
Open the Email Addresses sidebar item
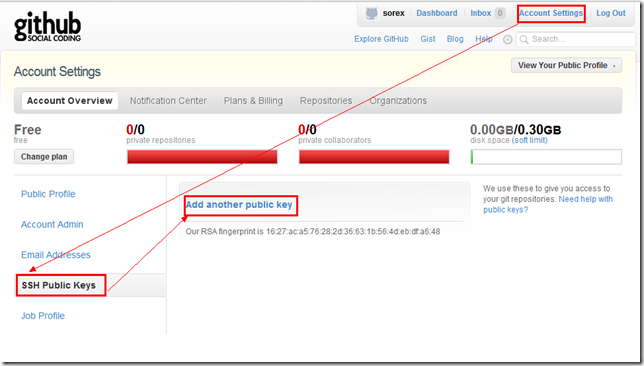(x=56, y=255)
